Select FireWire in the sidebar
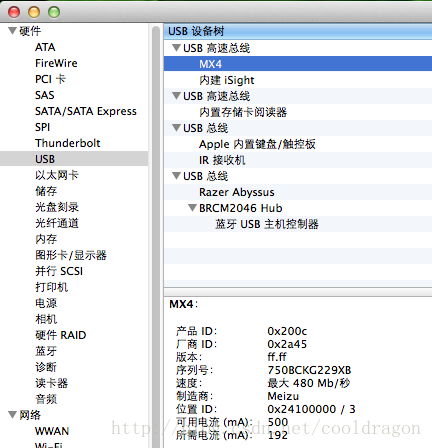This screenshot has height=448, width=432. (56, 63)
